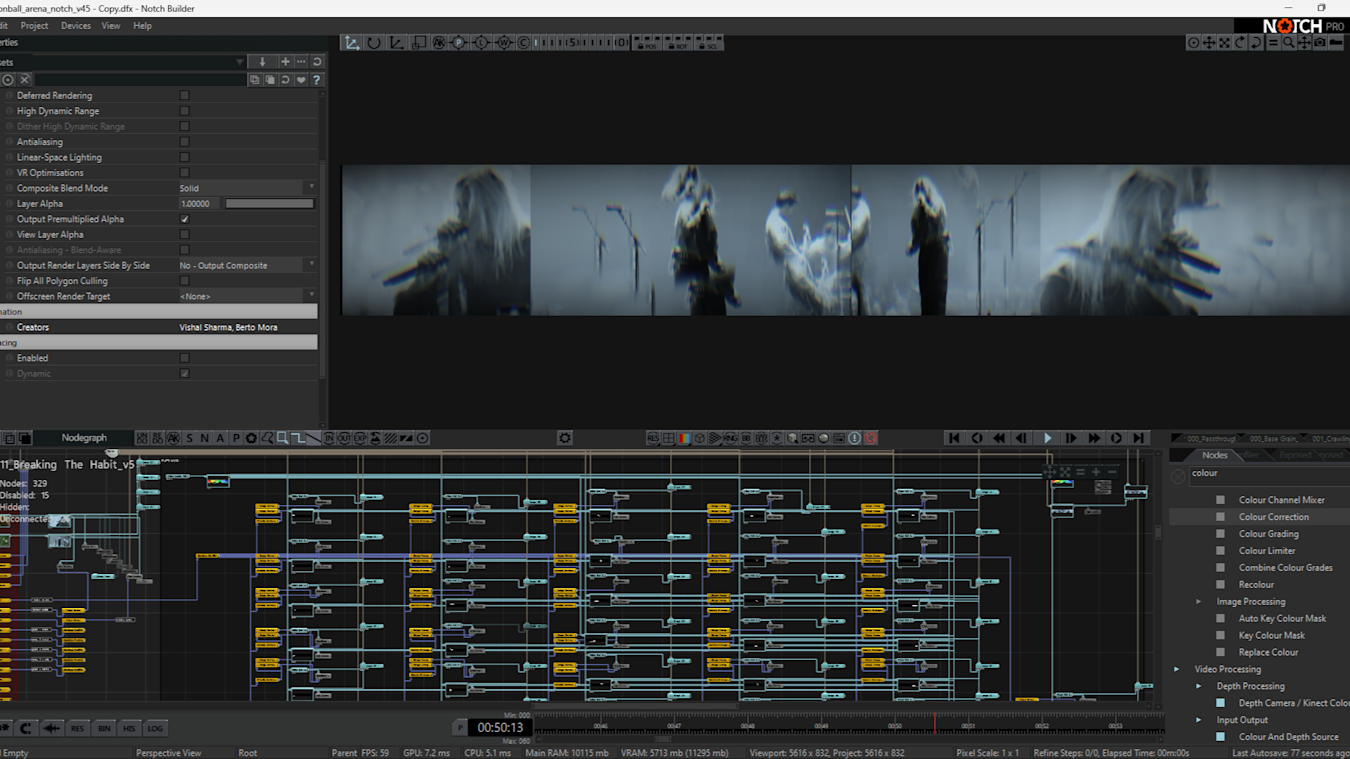
Task: Click the A filter icon in nodegraph toolbar
Action: (x=220, y=438)
